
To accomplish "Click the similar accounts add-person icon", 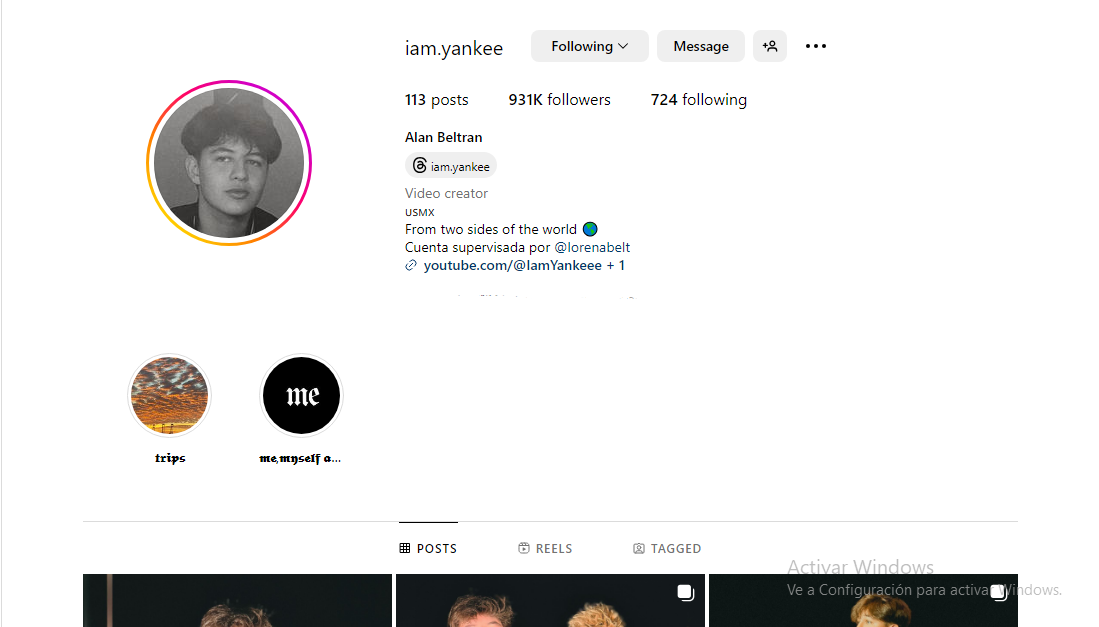I will tap(770, 46).
